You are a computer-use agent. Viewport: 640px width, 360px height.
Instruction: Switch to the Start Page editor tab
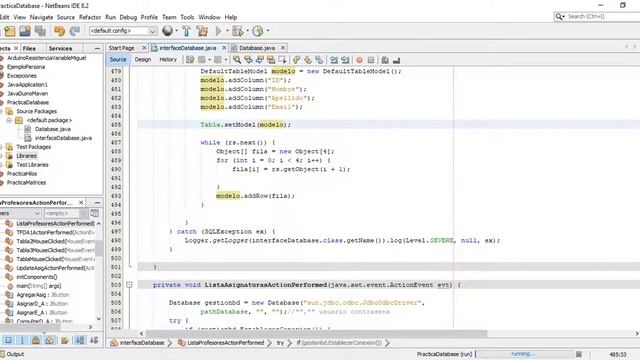pyautogui.click(x=122, y=48)
